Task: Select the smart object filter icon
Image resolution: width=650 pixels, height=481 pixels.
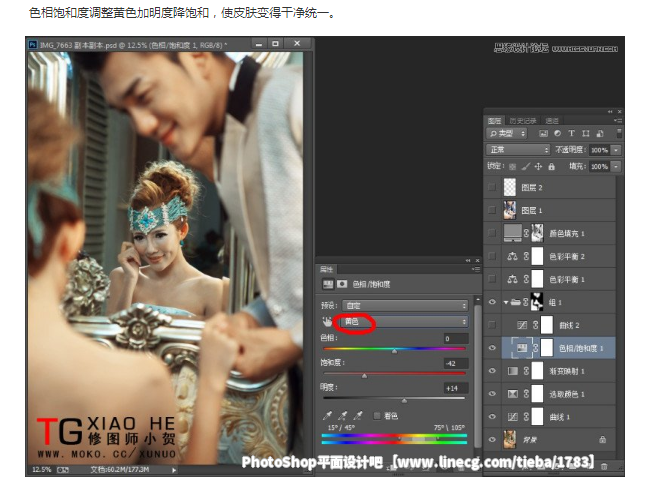Action: pos(599,134)
